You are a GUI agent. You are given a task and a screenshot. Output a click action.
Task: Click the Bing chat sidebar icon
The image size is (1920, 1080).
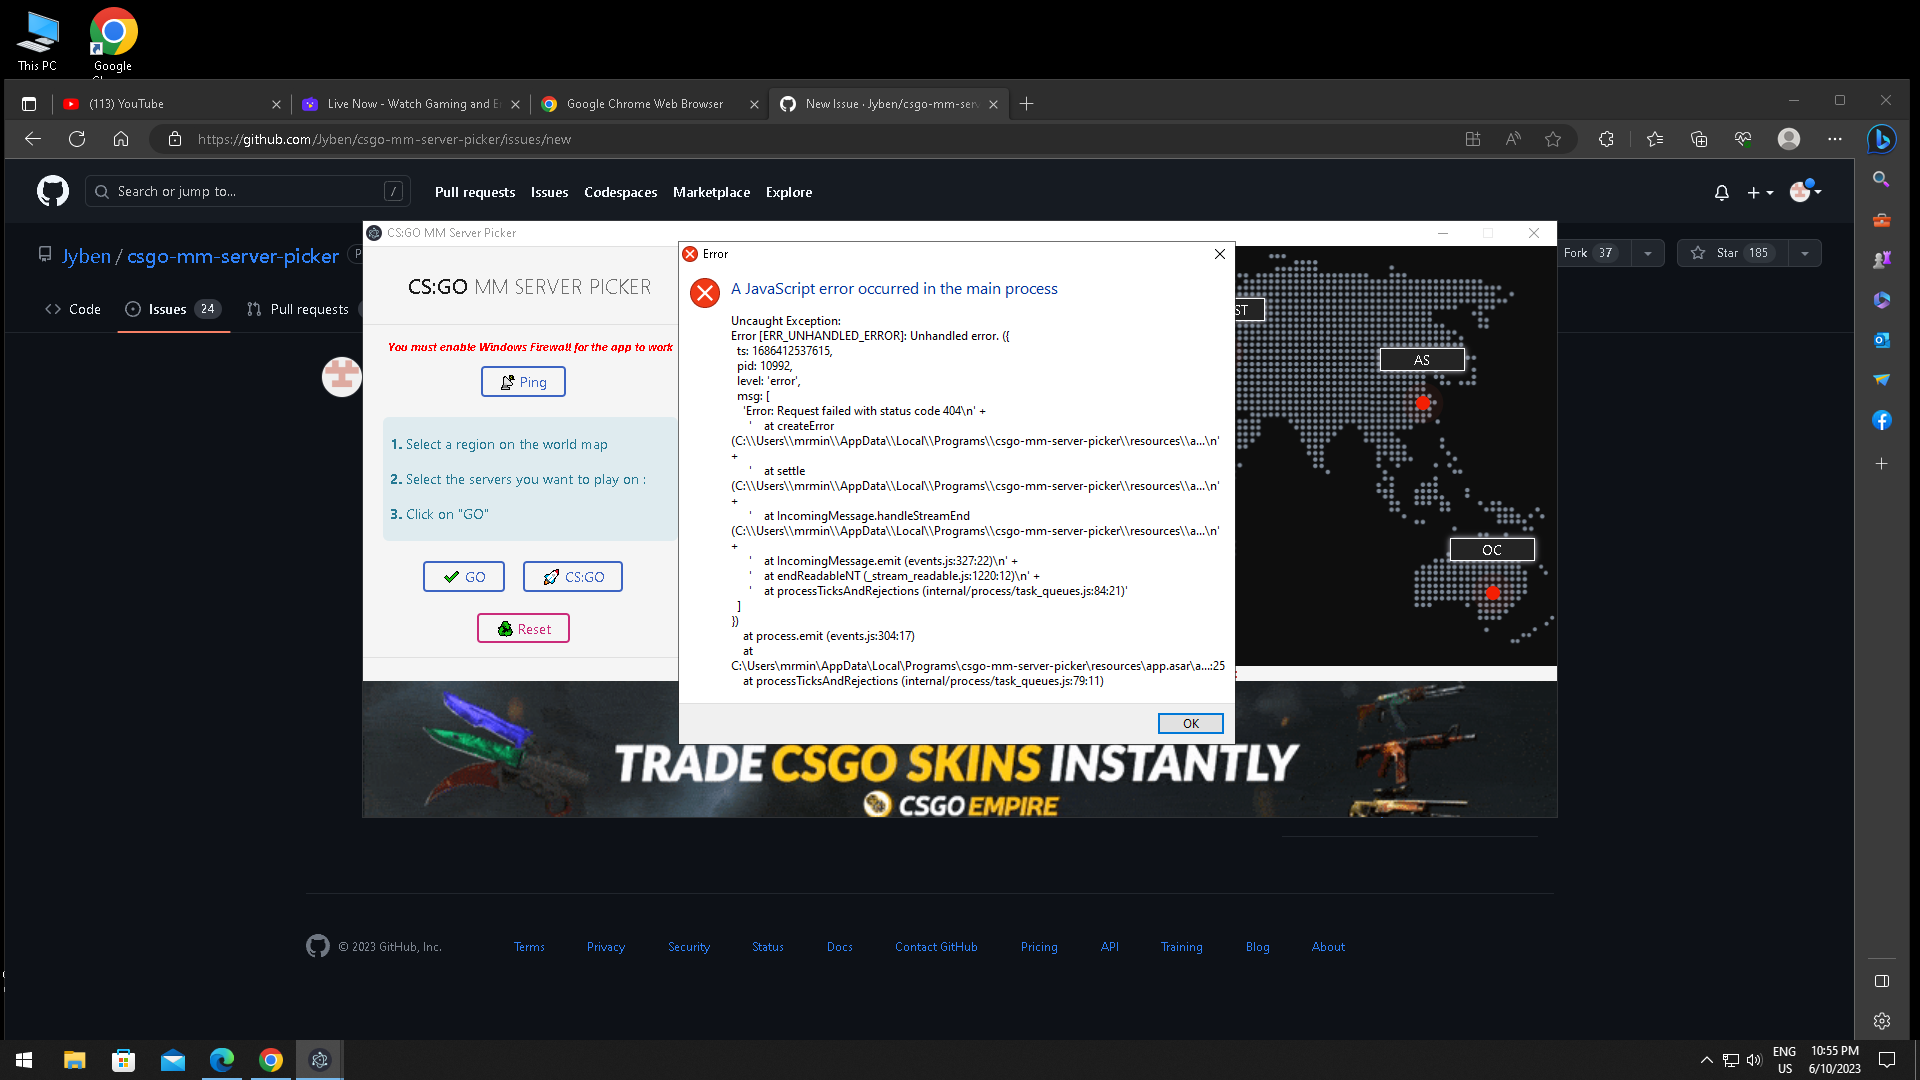1881,140
